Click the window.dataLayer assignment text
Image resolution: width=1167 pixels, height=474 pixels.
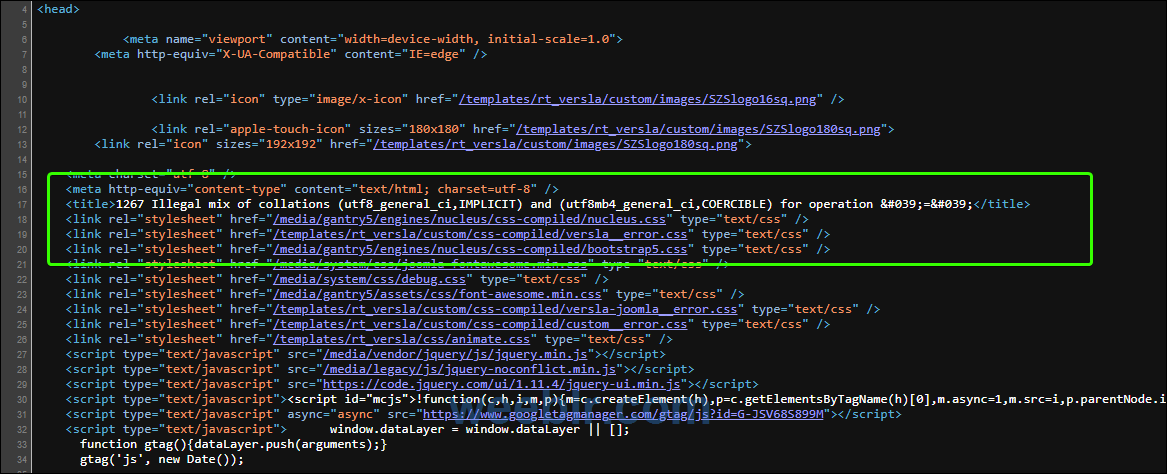(x=480, y=429)
